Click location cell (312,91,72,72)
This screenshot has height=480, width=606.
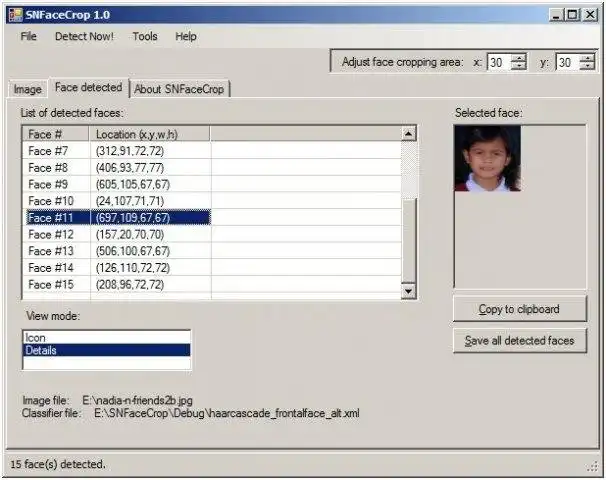coord(130,151)
